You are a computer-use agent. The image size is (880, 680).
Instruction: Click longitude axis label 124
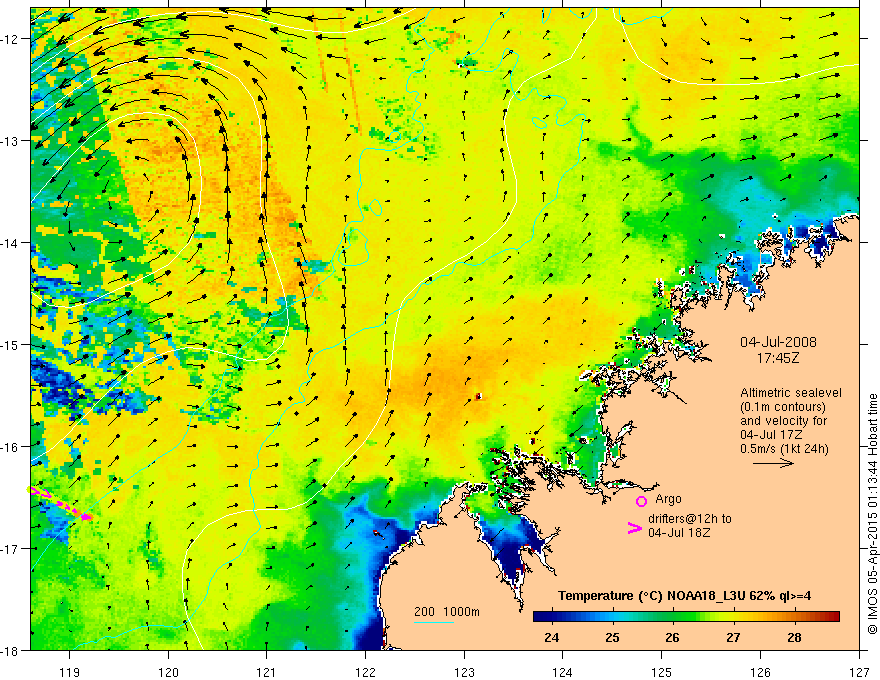point(563,672)
